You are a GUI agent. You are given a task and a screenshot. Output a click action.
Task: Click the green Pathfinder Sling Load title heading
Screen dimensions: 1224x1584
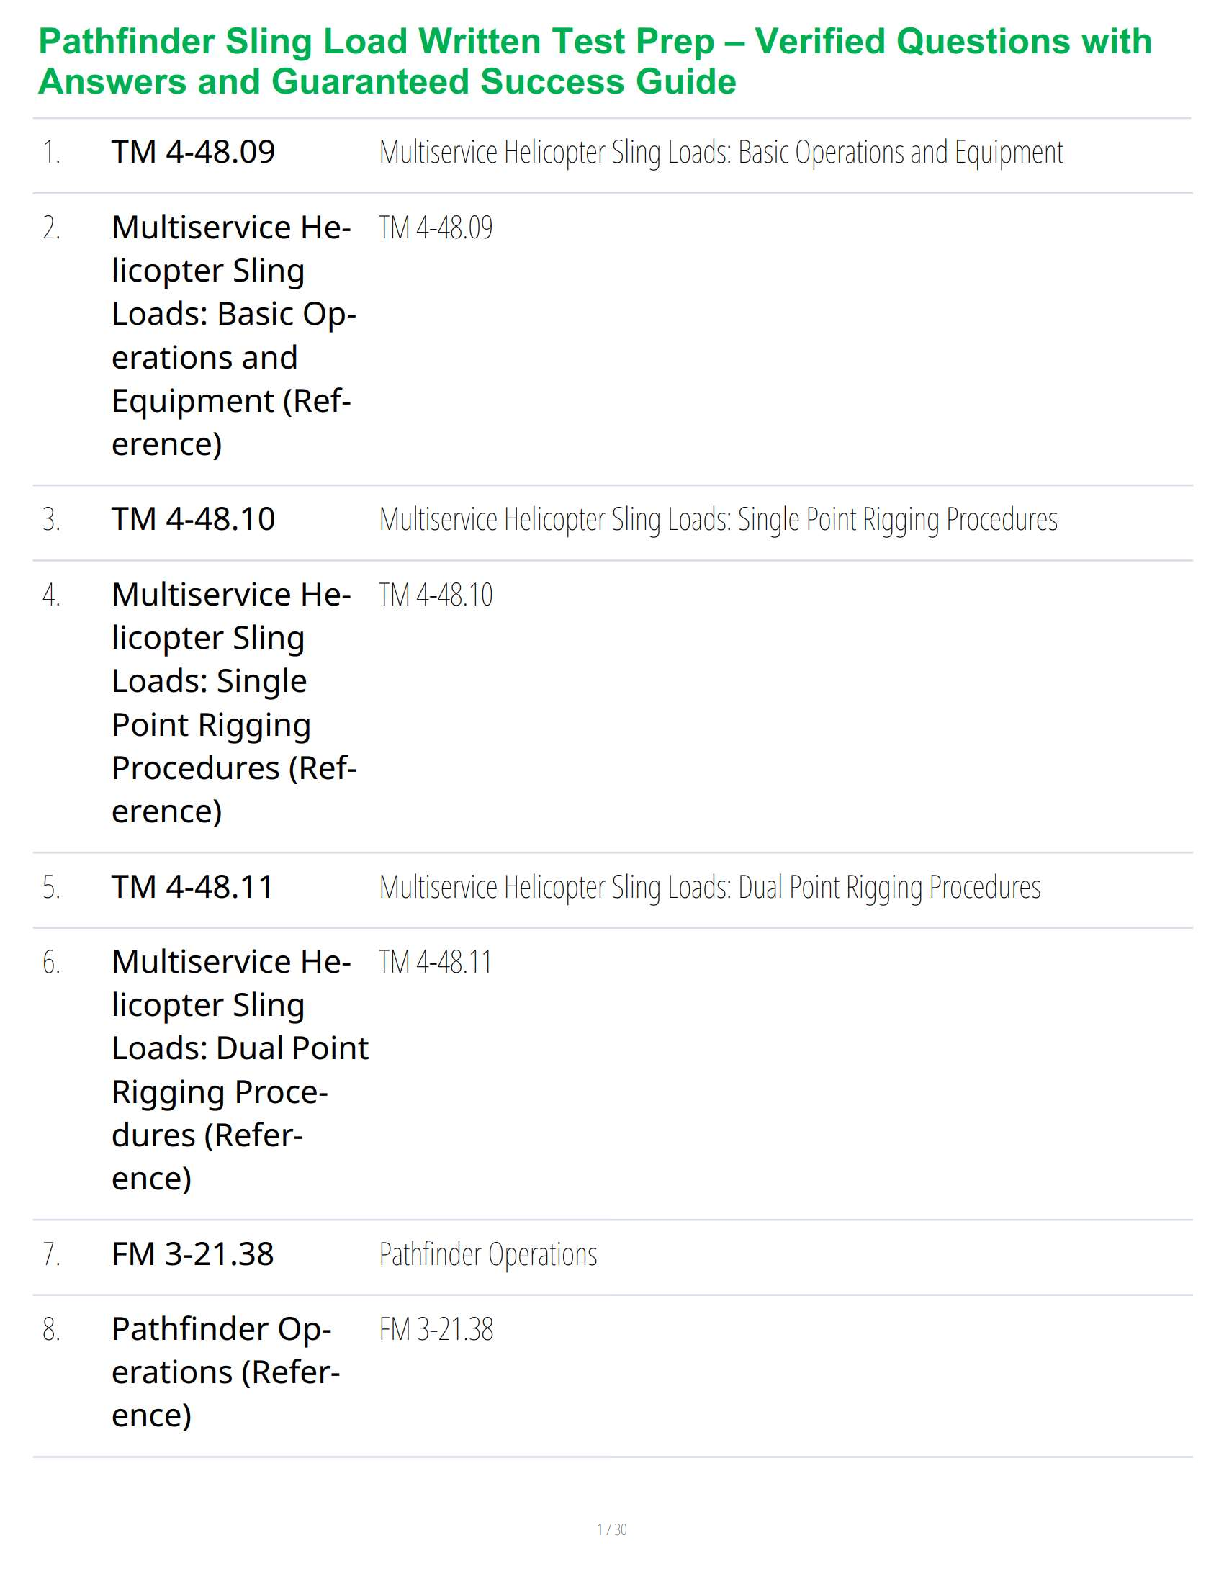click(x=594, y=61)
